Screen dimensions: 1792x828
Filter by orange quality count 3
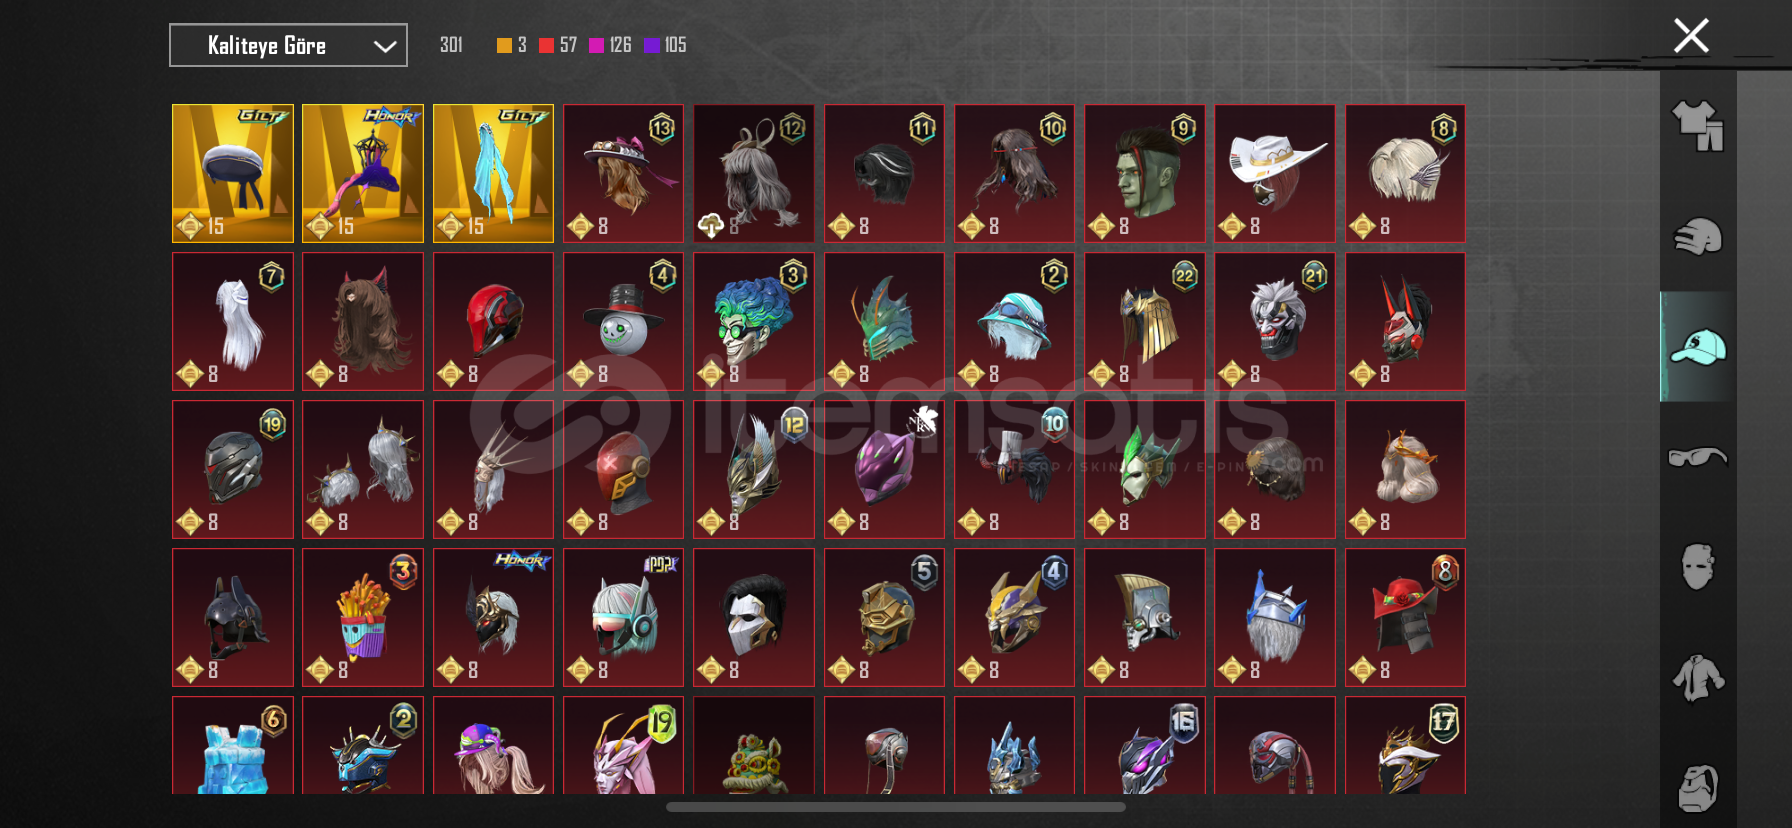[x=512, y=45]
